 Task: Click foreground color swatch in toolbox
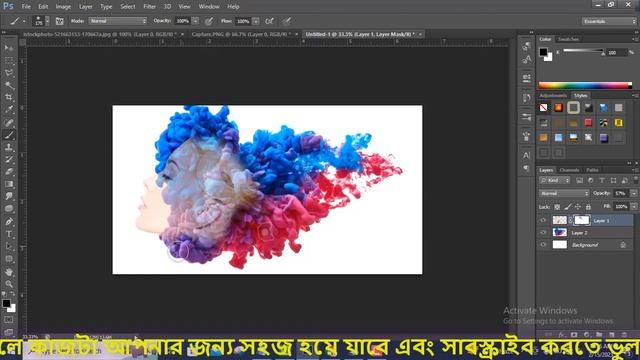6,303
